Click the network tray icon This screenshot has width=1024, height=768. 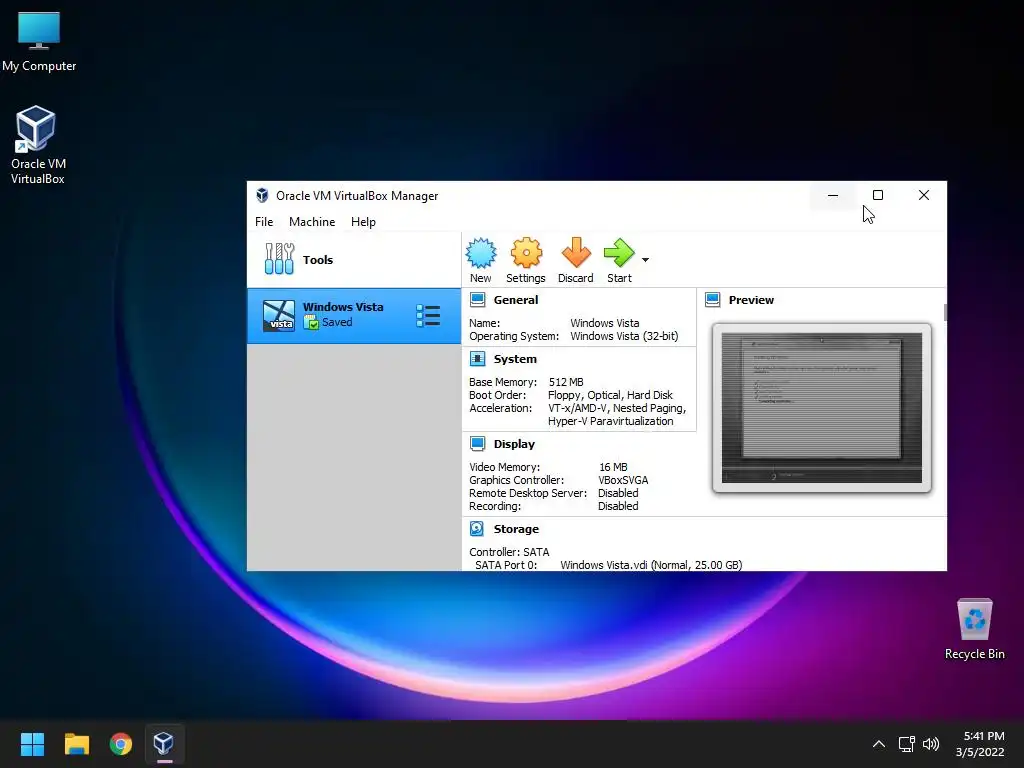click(x=906, y=744)
